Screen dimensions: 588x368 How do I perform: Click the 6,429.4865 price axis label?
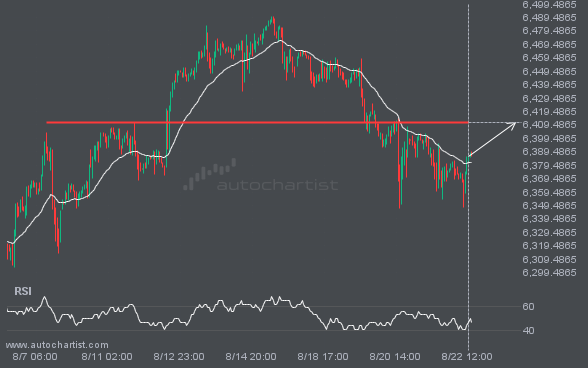pyautogui.click(x=549, y=99)
